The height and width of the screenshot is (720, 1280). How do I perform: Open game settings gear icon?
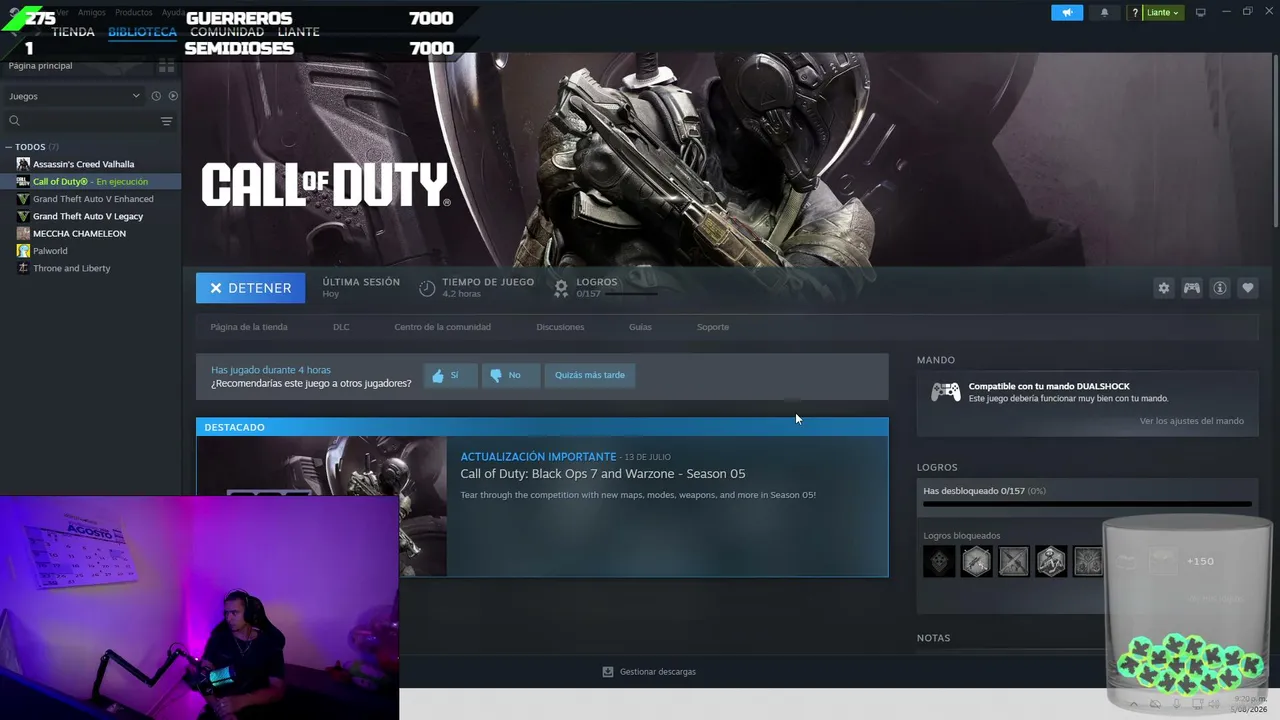coord(1164,288)
